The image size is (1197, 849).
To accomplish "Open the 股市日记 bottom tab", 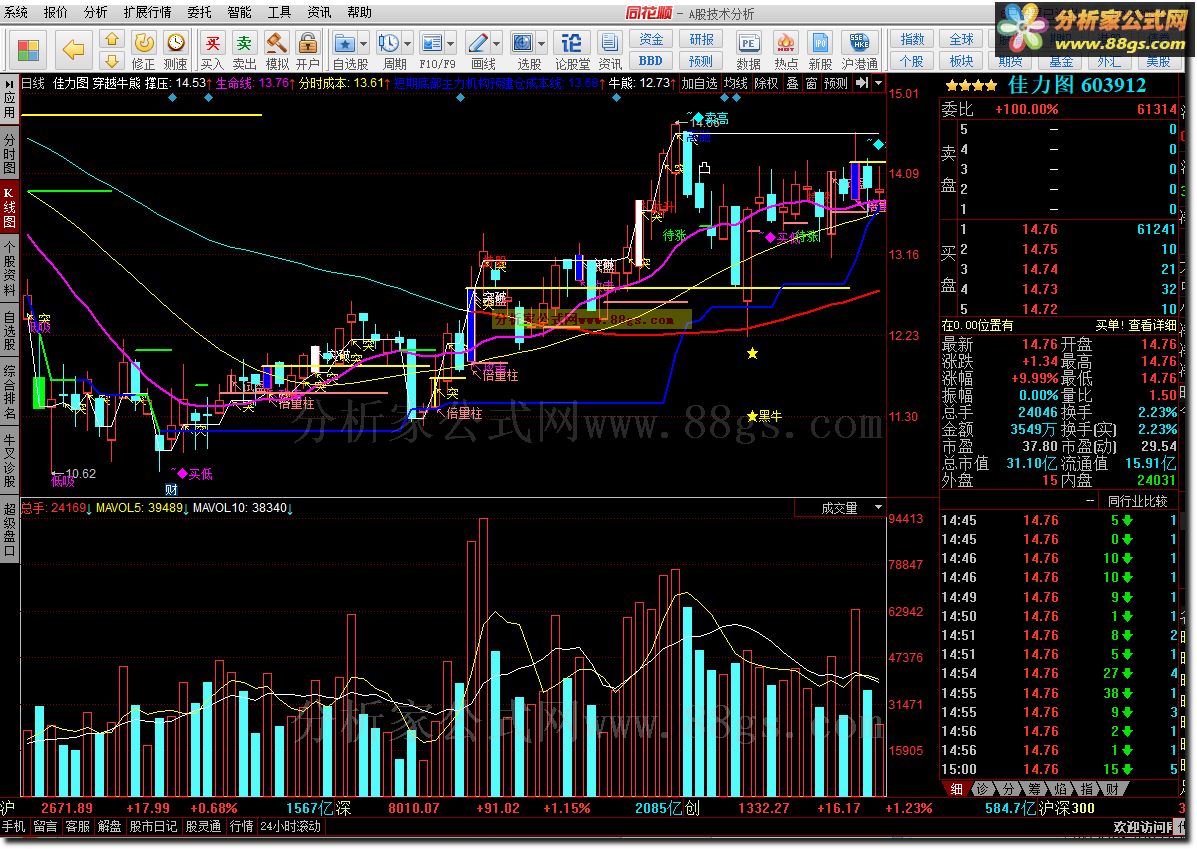I will point(153,826).
